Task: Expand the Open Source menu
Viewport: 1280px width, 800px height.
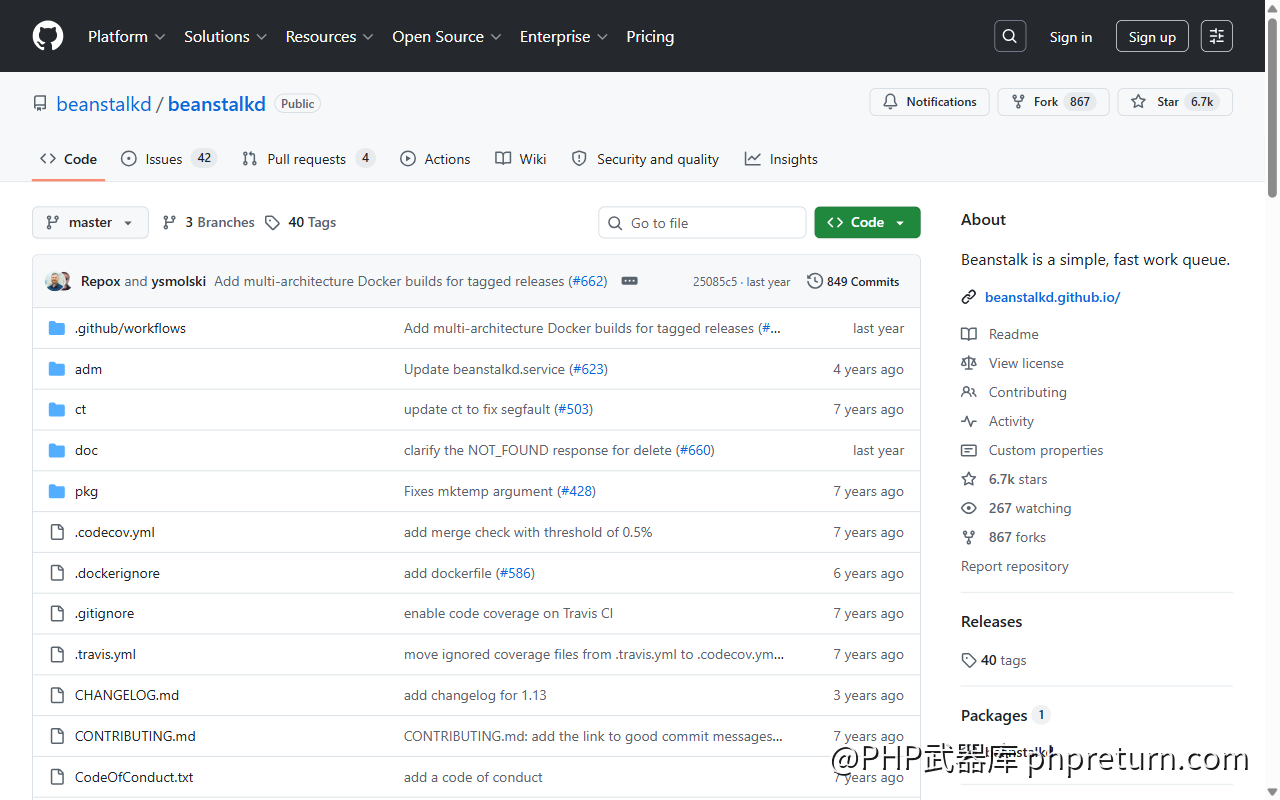Action: coord(447,36)
